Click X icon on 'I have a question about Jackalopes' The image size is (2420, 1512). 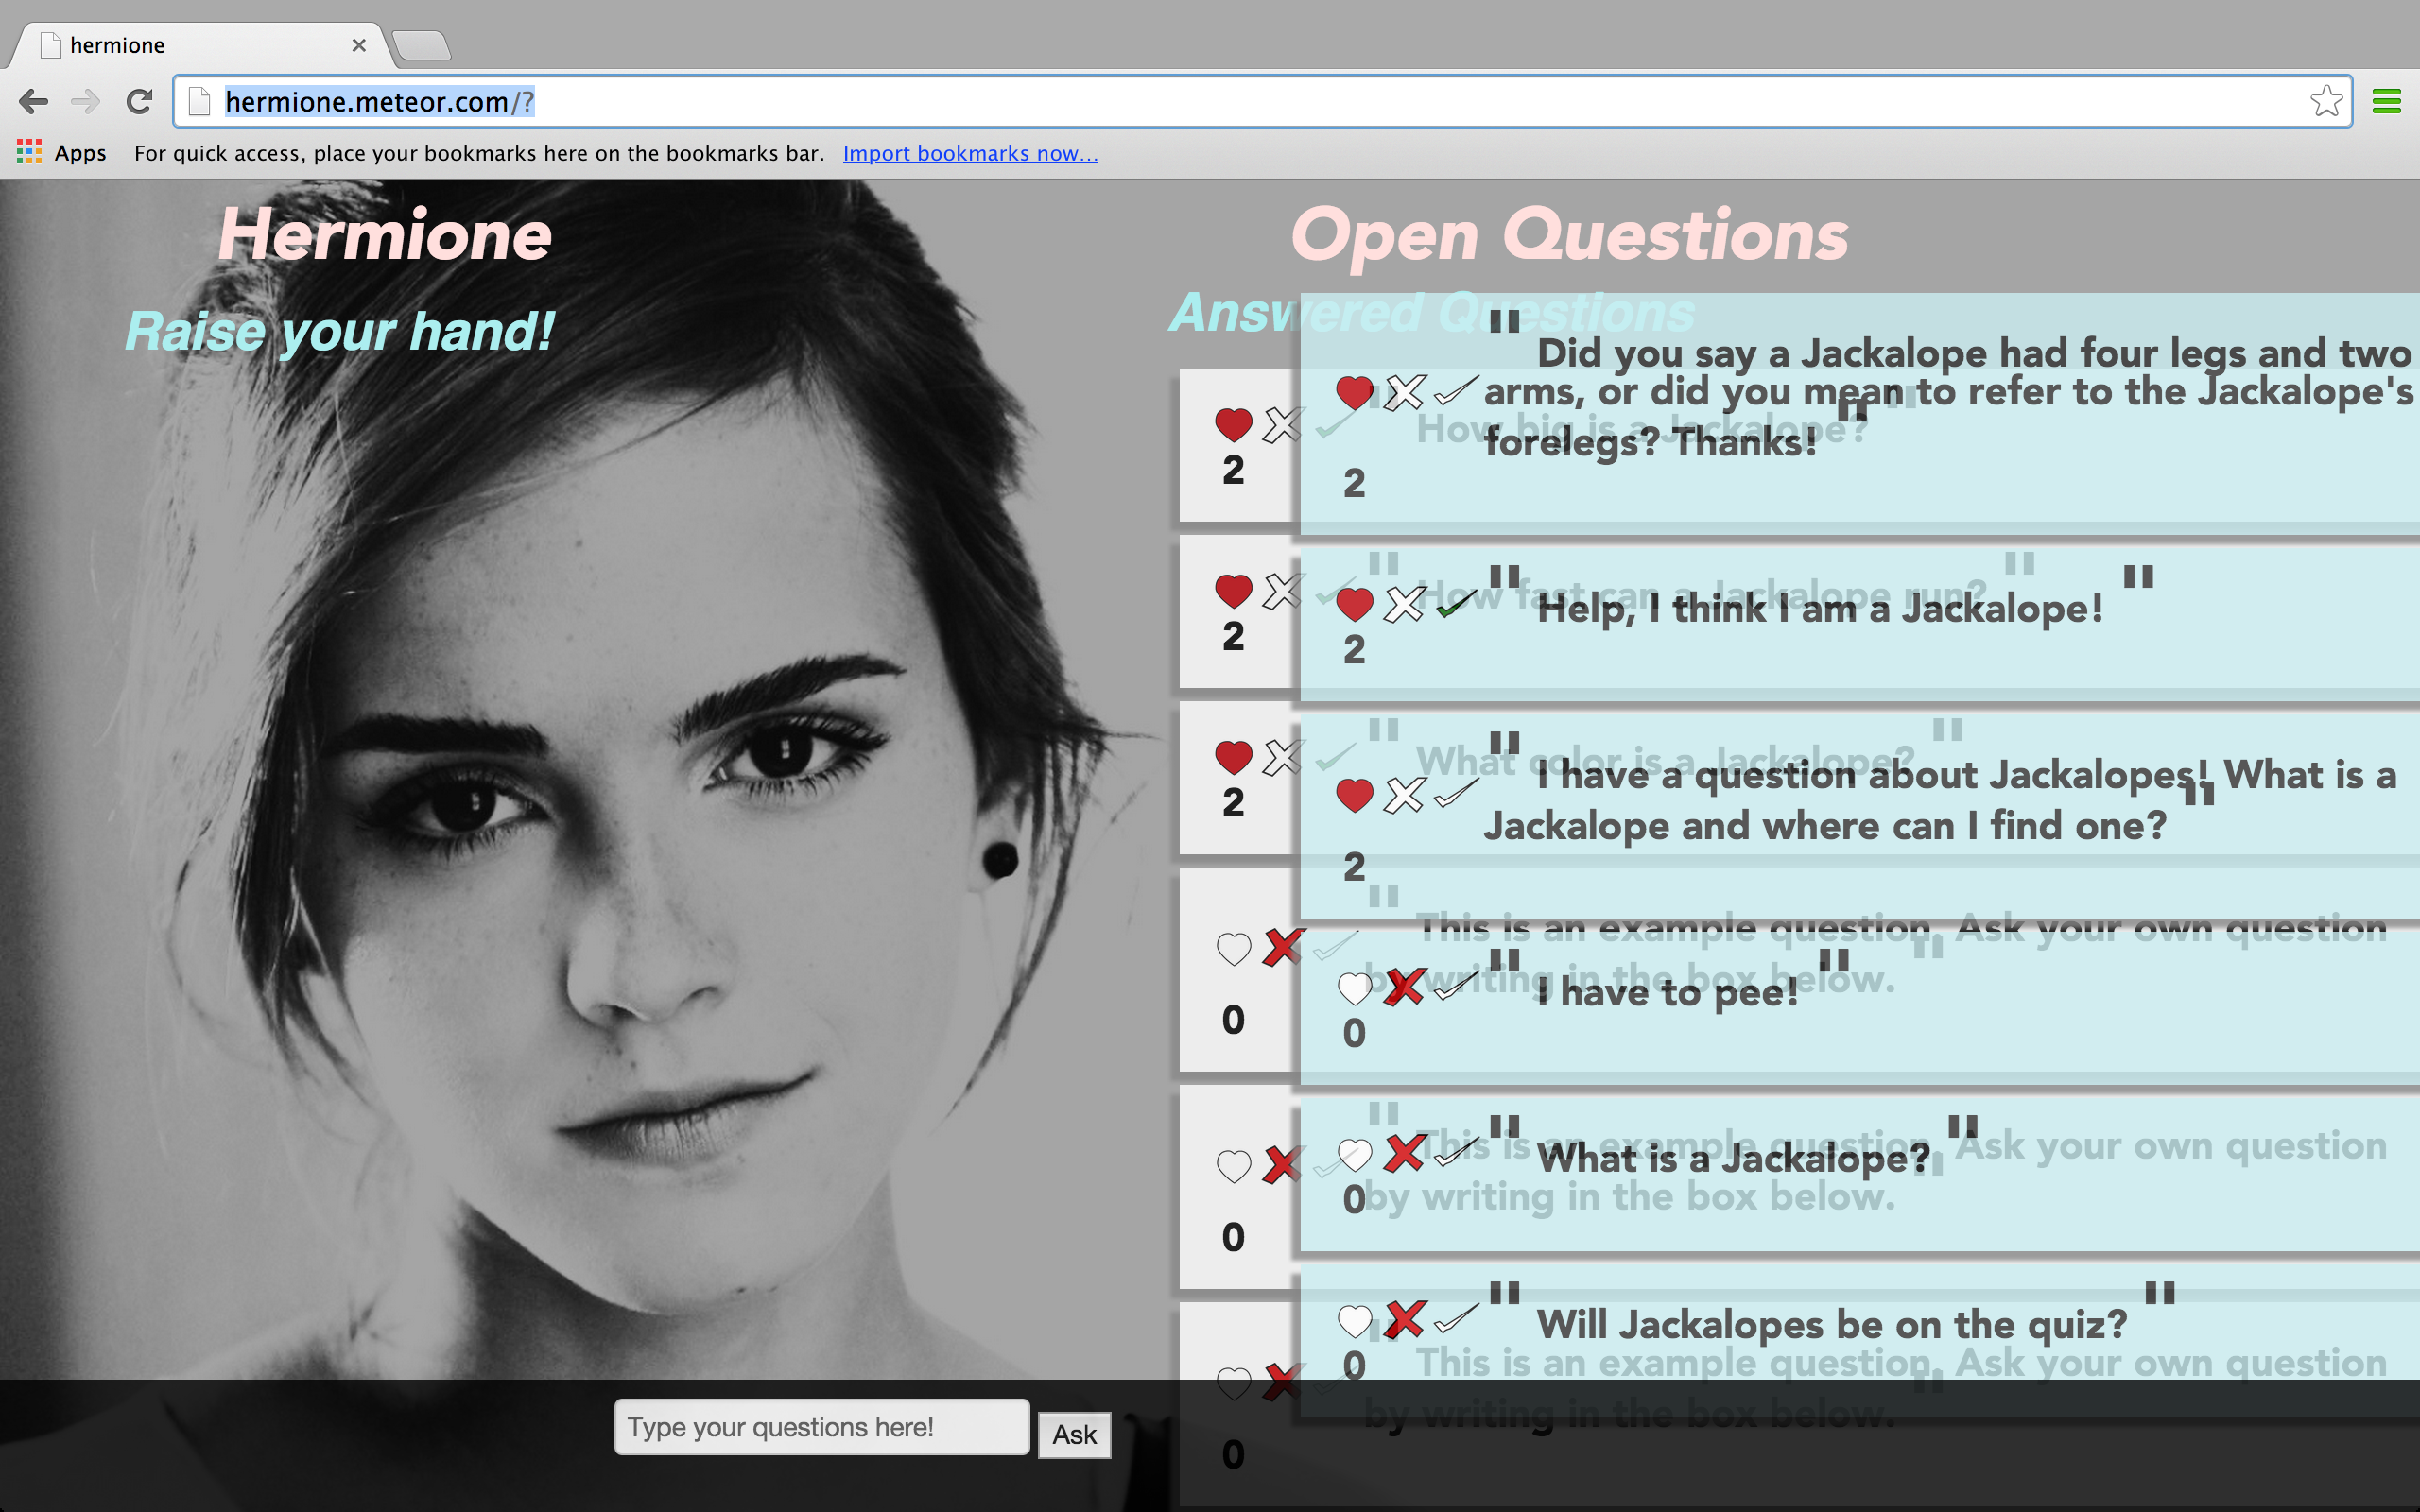1405,796
